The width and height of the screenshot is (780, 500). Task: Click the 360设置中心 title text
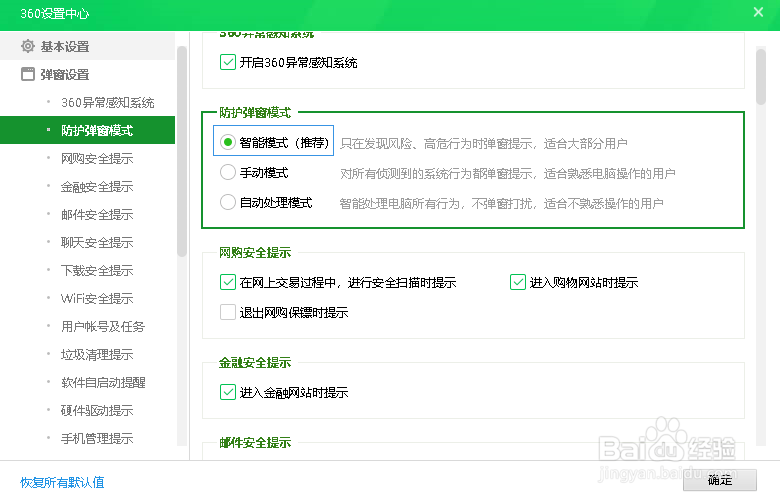pyautogui.click(x=55, y=13)
